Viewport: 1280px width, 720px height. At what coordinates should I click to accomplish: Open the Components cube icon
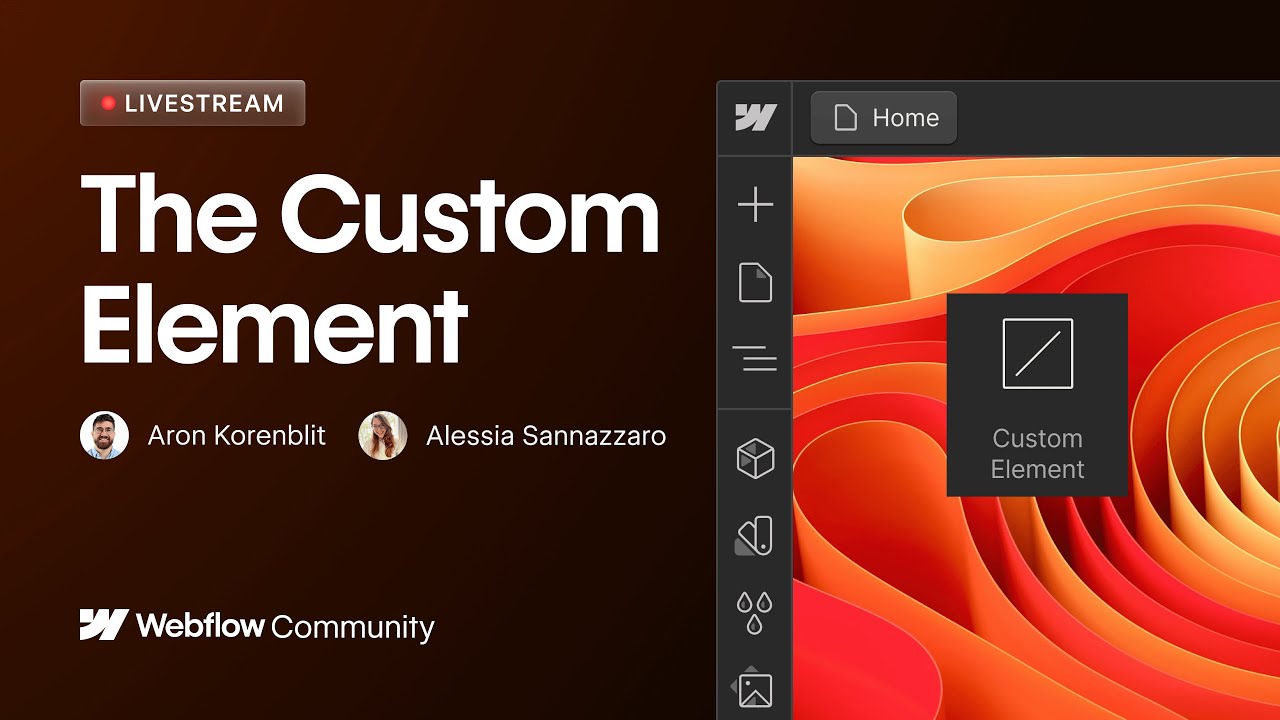pos(755,459)
